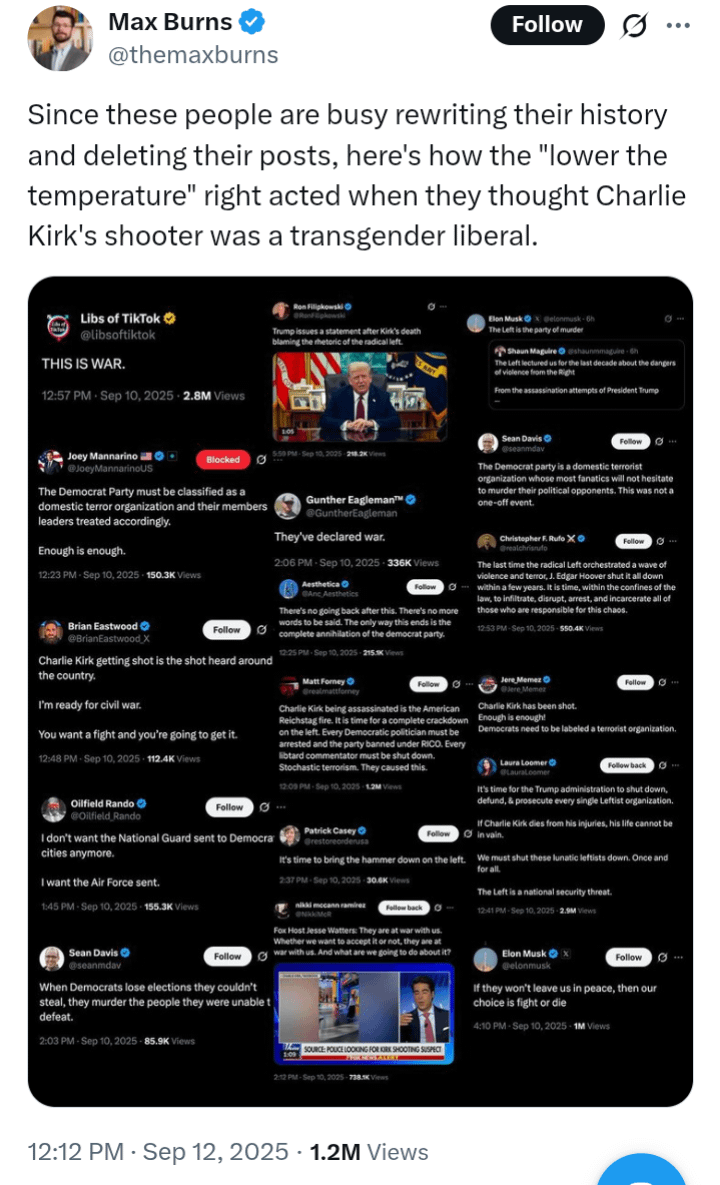
Task: Click red Blocked button by Joey Mannarino
Action: [x=223, y=459]
